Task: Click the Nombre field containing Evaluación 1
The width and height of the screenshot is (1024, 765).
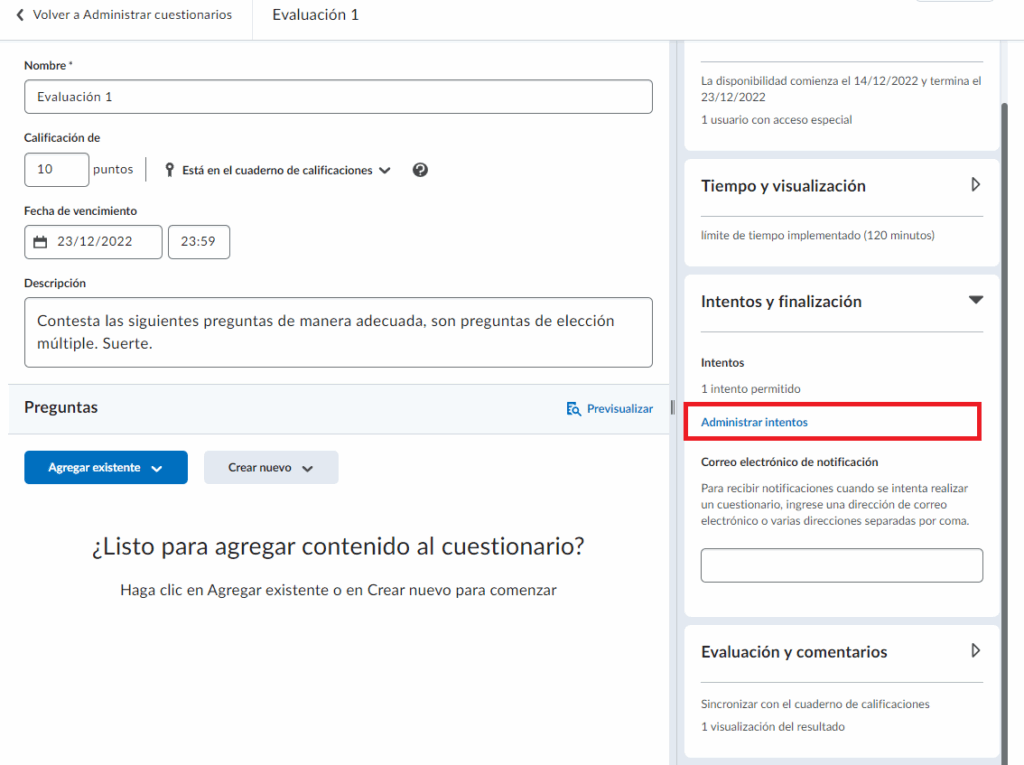Action: coord(338,97)
